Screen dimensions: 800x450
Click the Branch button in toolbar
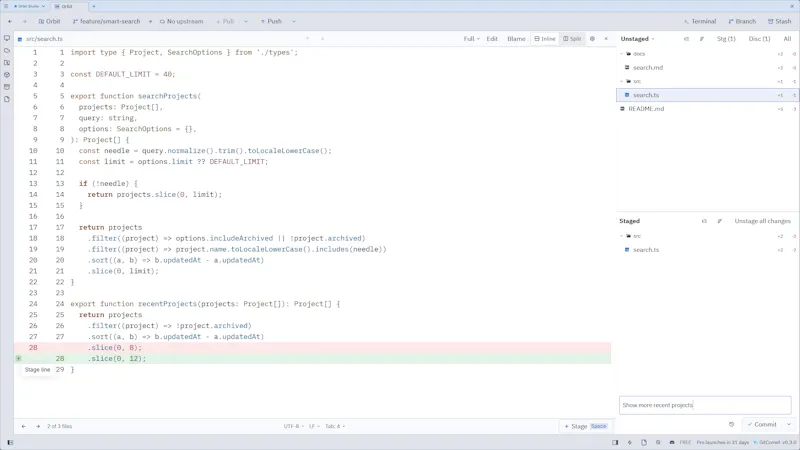(x=742, y=21)
